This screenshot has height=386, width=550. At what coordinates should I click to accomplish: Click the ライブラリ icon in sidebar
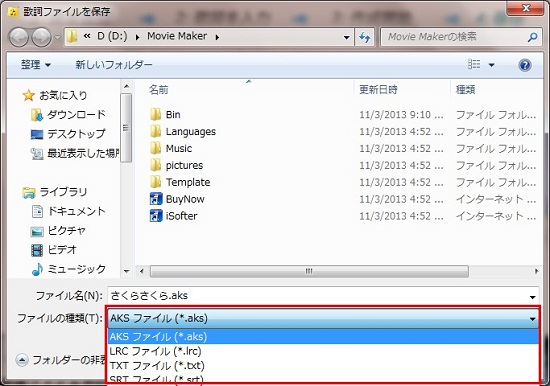click(29, 192)
